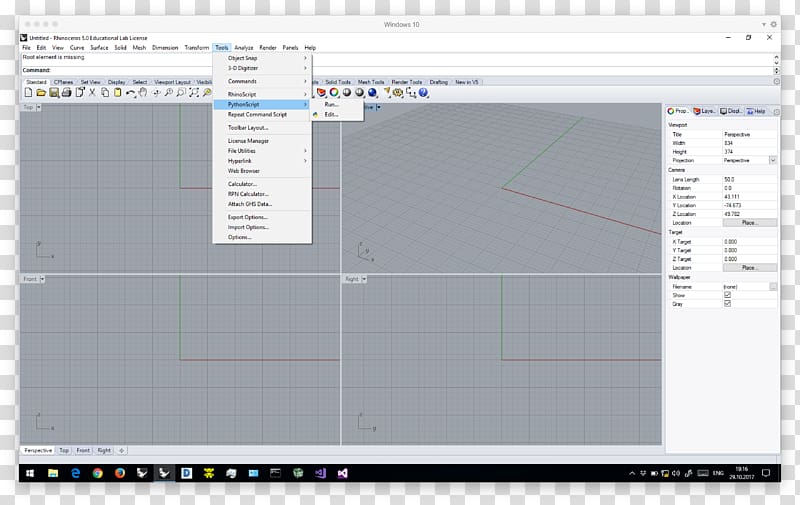
Task: Switch to the Perspective viewport tab
Action: [38, 450]
